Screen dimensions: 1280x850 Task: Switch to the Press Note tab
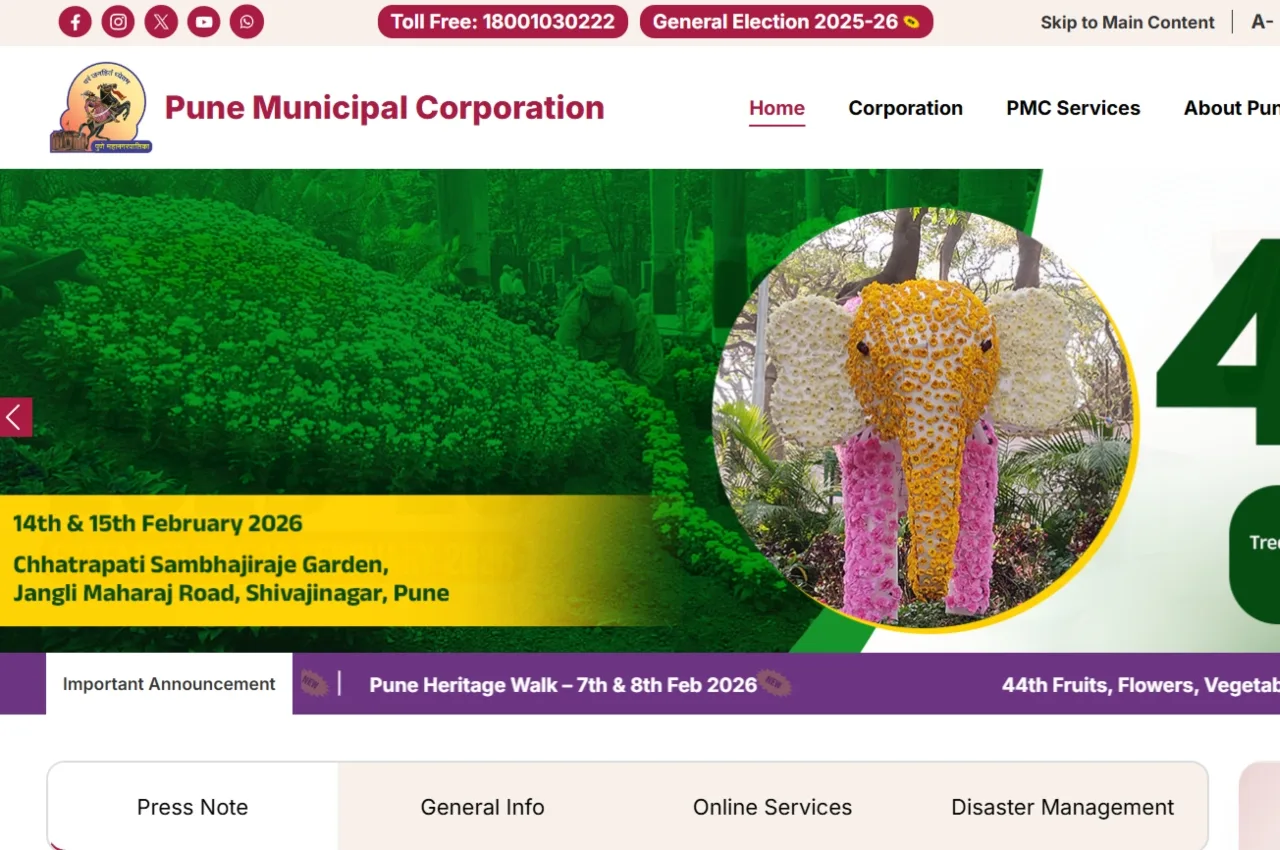(x=193, y=807)
